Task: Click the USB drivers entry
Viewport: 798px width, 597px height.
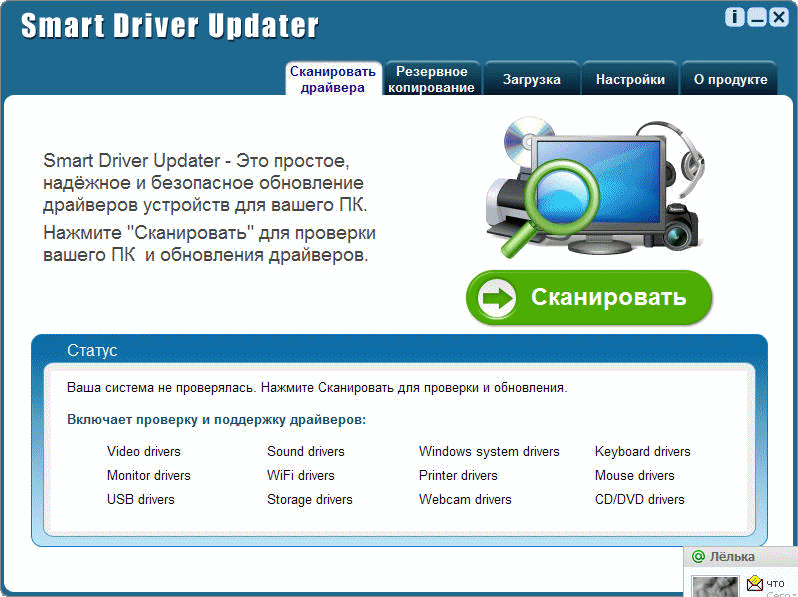Action: [x=140, y=499]
